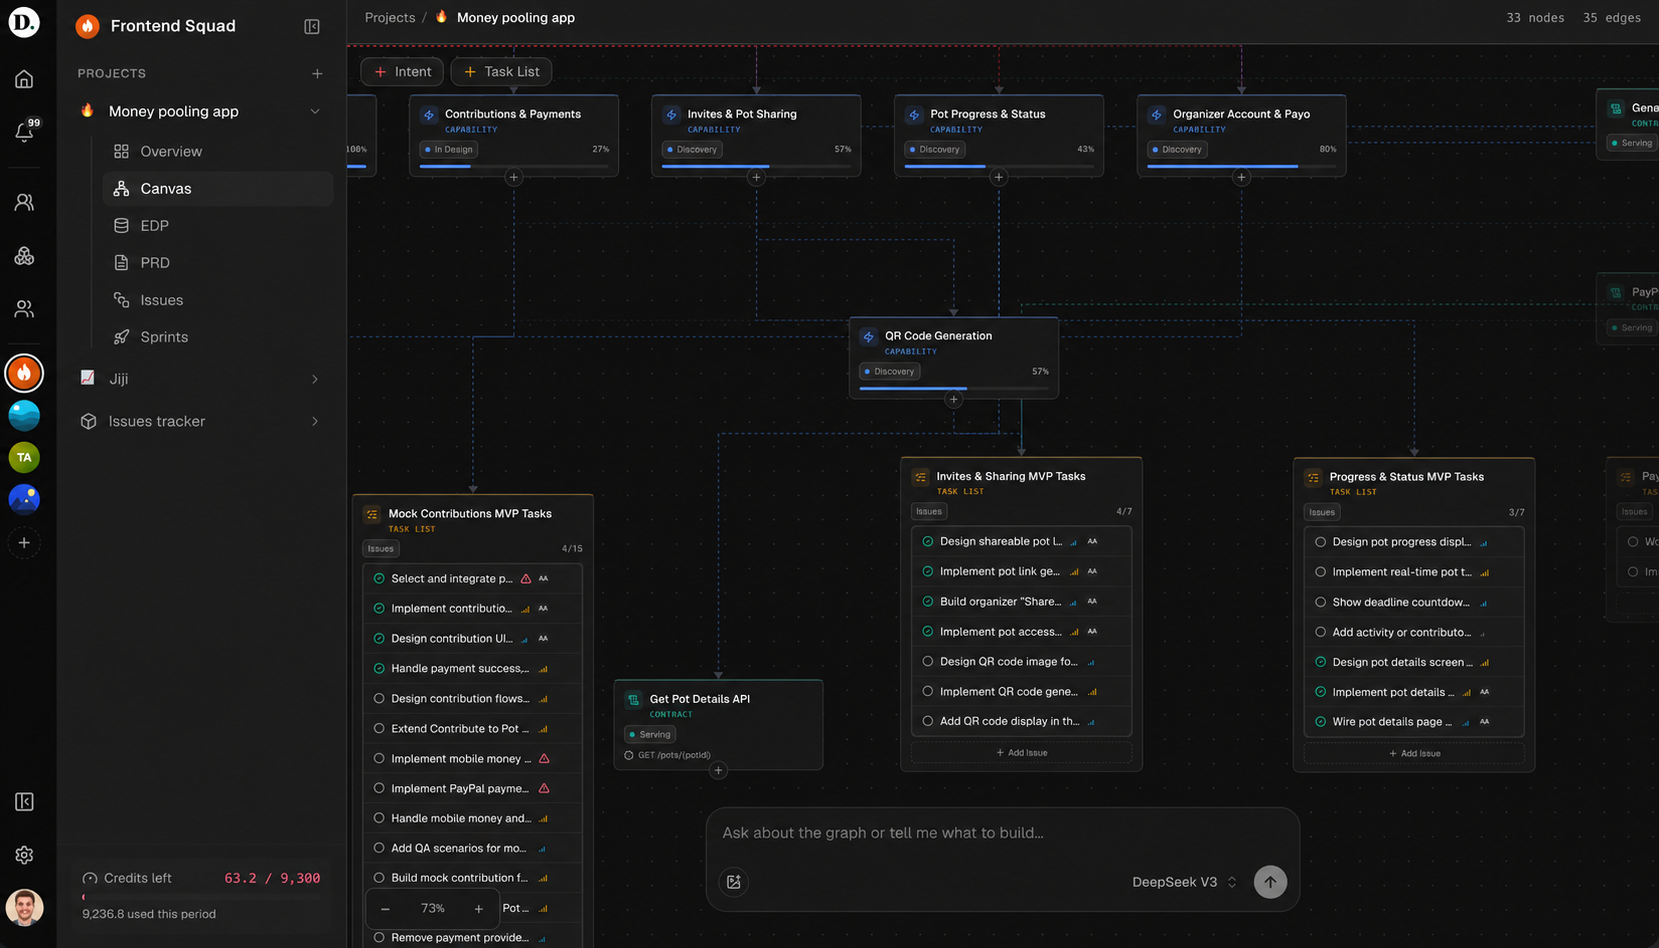The image size is (1659, 948).
Task: Toggle completion of Select and integrate p... task
Action: [x=379, y=579]
